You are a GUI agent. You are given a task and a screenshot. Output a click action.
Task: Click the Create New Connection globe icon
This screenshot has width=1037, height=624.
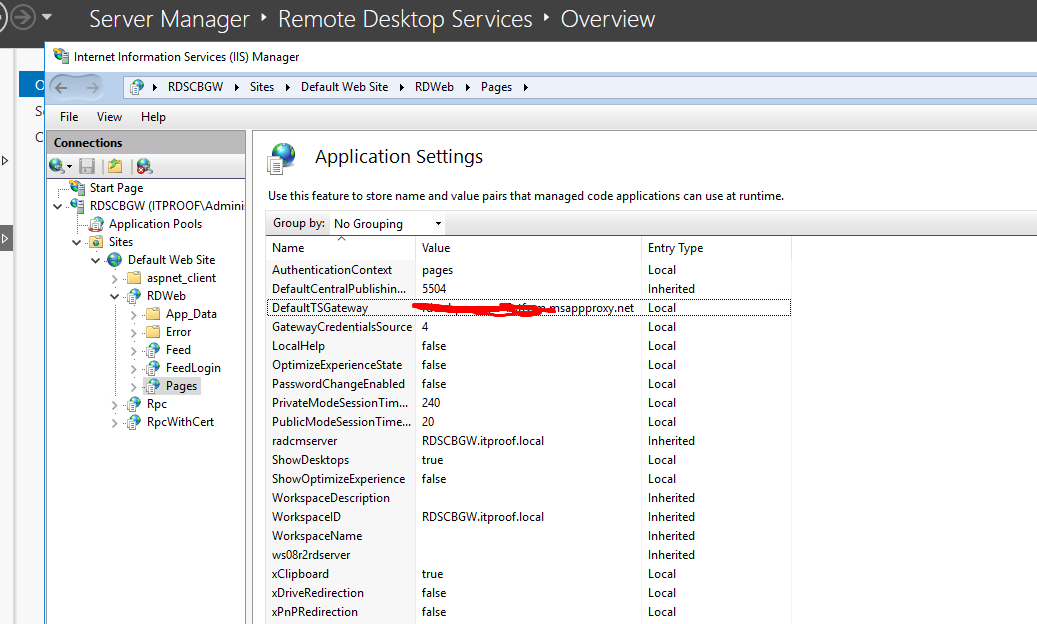(57, 166)
